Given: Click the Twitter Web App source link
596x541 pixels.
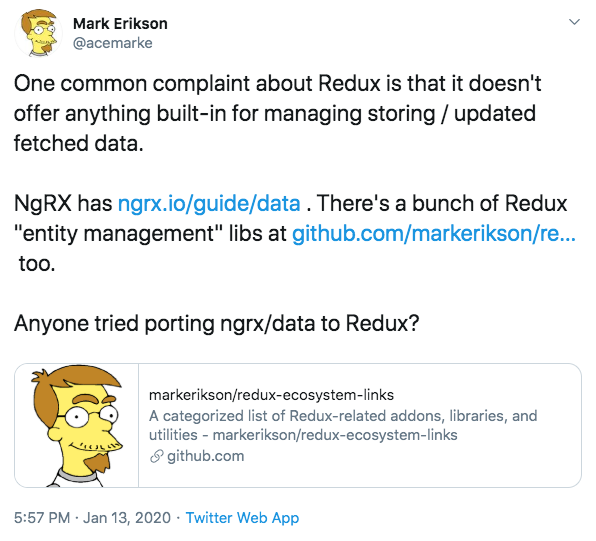Looking at the screenshot, I should (x=243, y=518).
